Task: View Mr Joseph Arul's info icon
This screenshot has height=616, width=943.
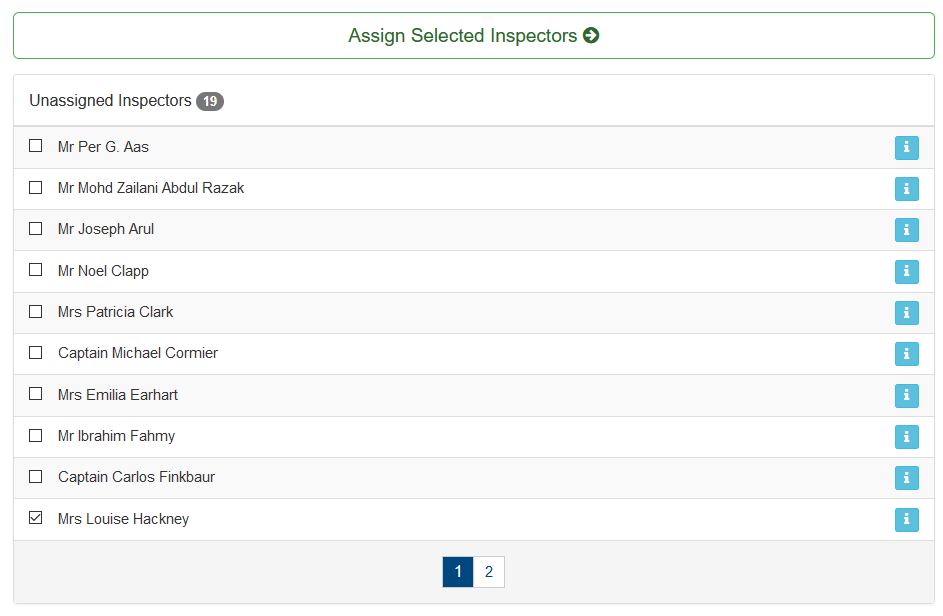Action: tap(906, 230)
